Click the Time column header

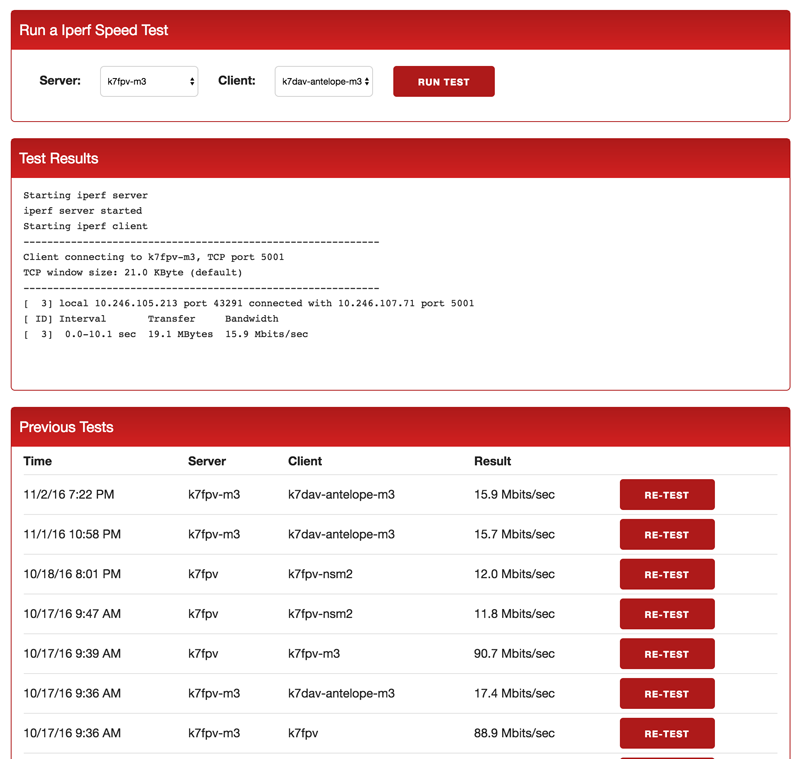point(37,461)
